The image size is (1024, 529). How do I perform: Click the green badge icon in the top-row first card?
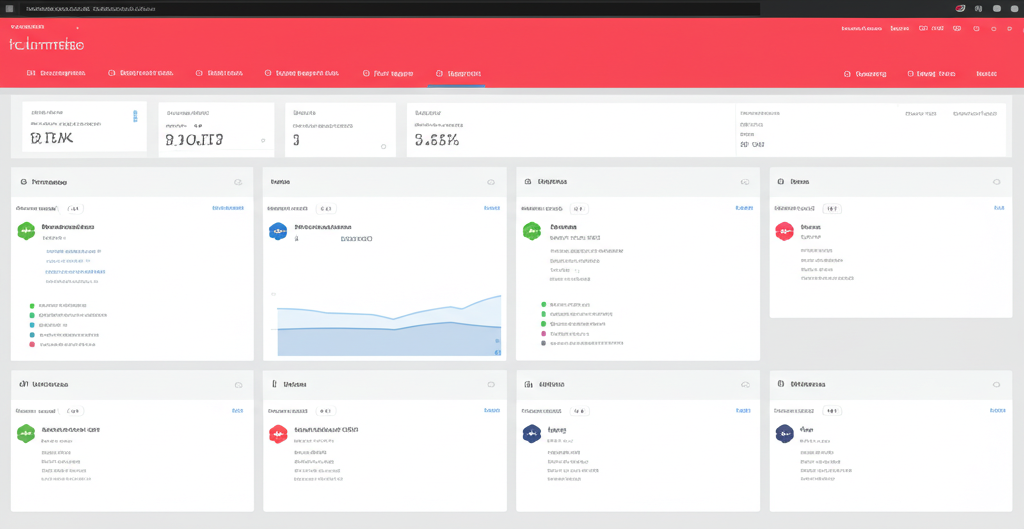click(25, 231)
